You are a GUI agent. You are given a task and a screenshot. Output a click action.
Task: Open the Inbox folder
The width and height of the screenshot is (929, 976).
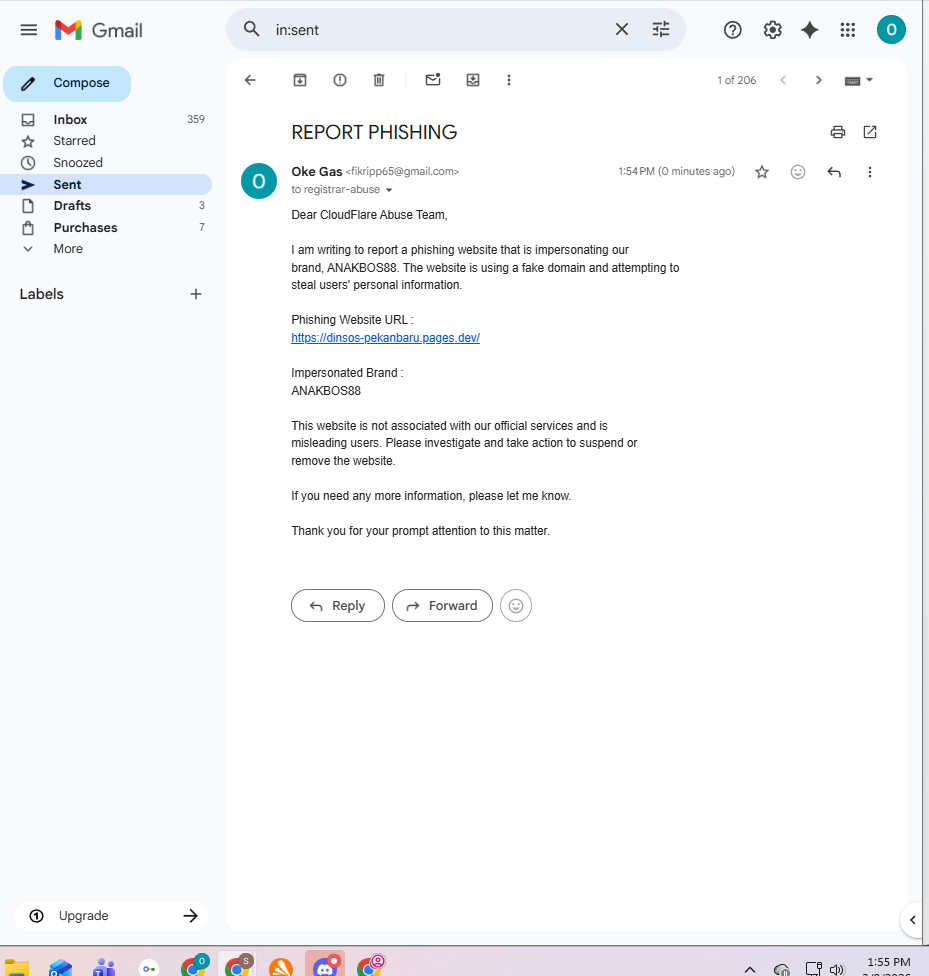tap(106, 120)
